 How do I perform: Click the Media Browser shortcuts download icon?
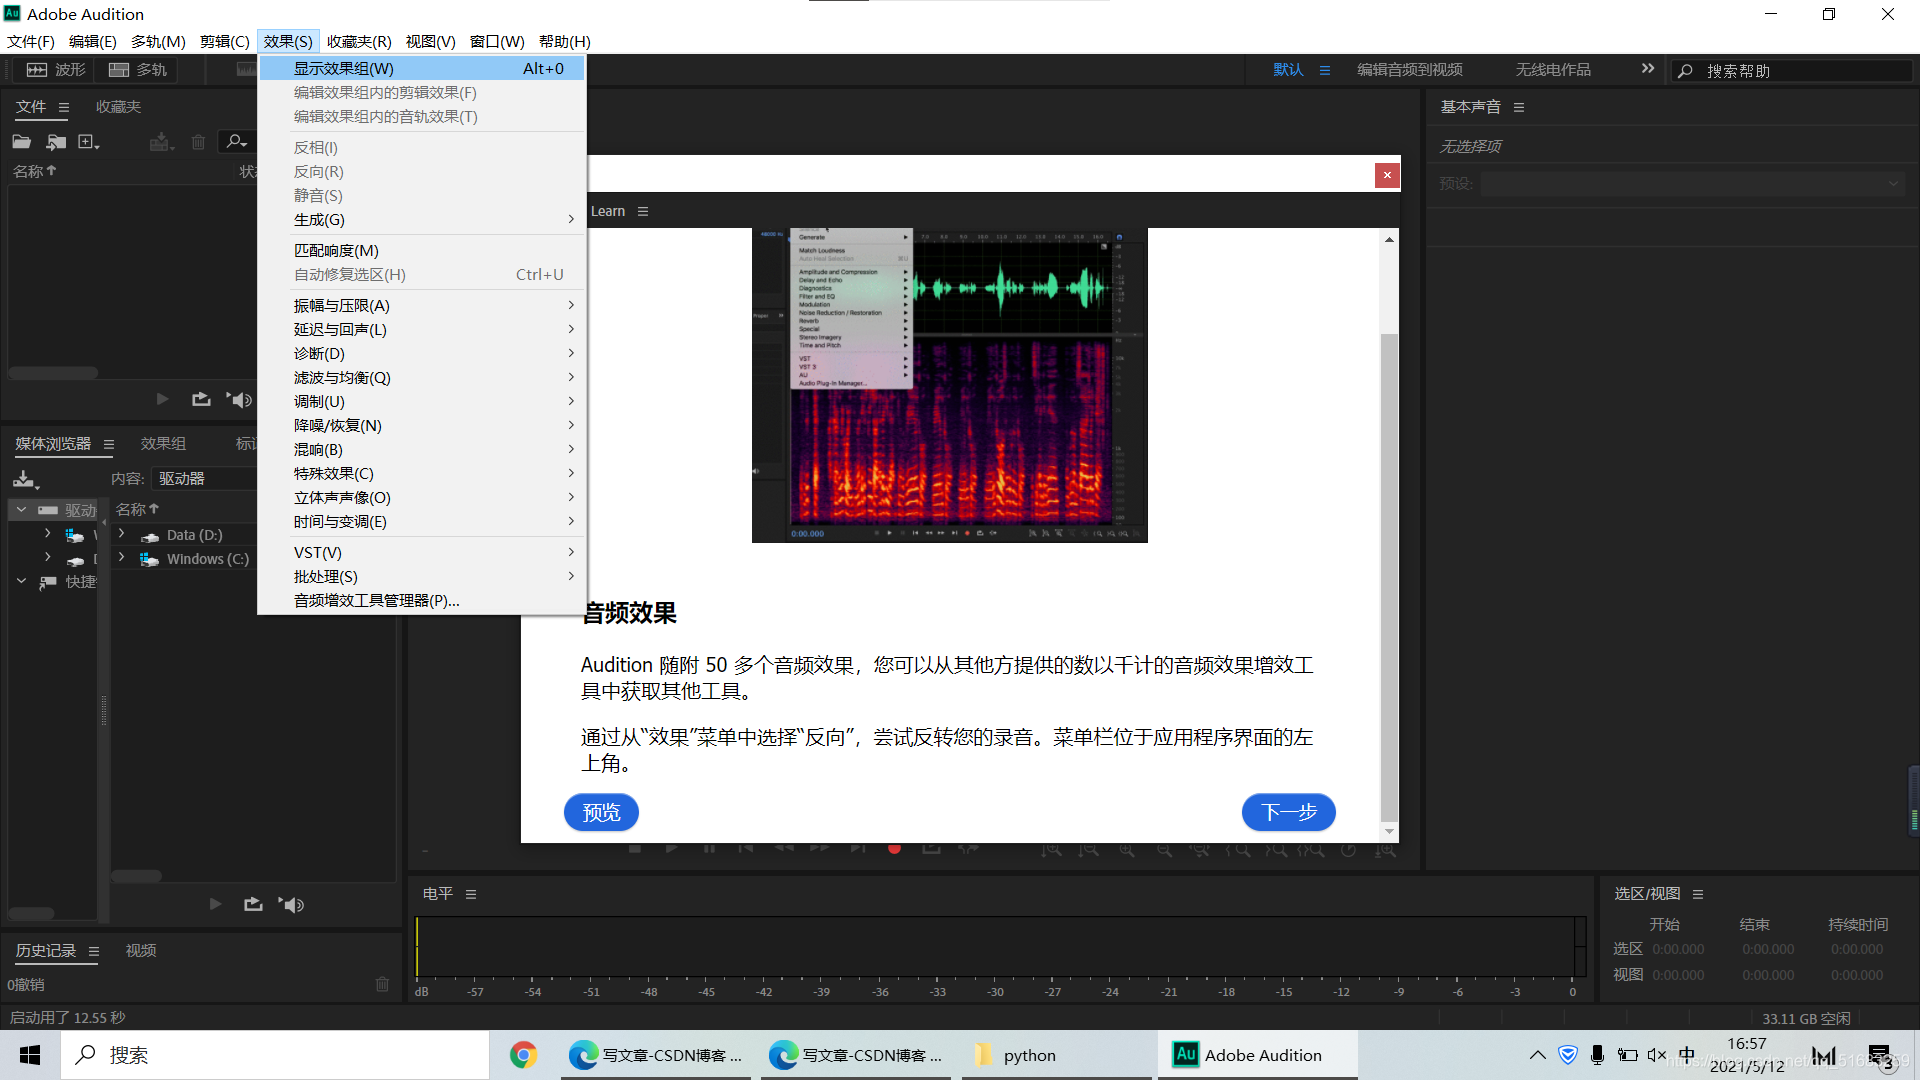25,479
